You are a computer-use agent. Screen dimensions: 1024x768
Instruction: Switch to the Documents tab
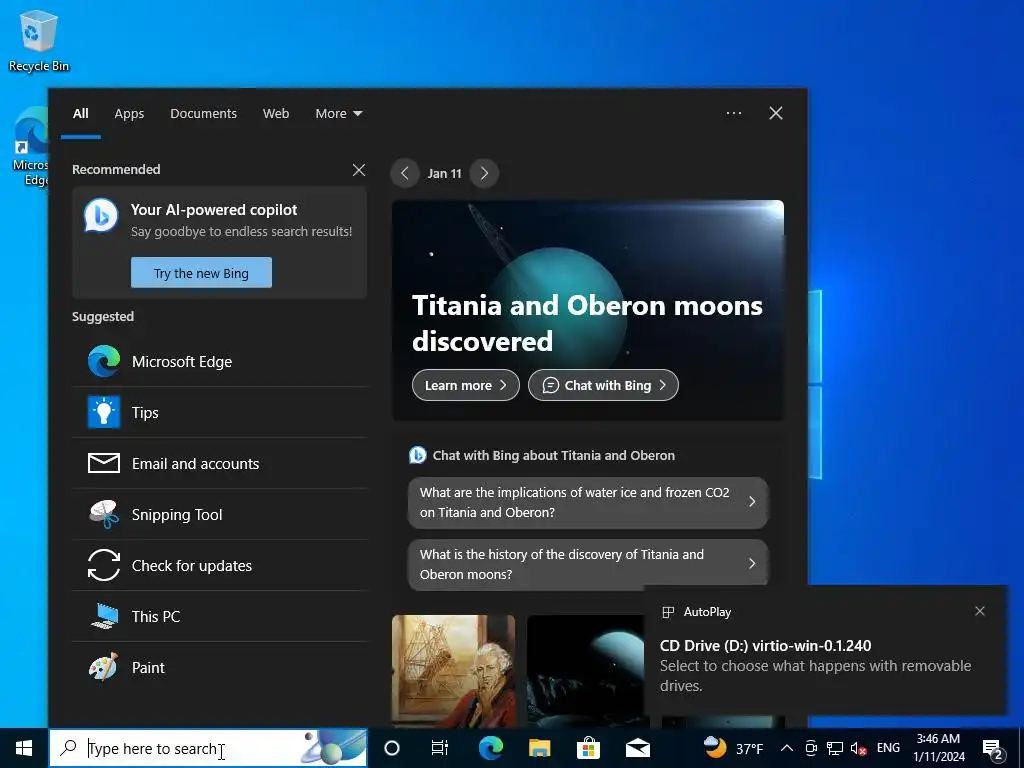coord(203,114)
